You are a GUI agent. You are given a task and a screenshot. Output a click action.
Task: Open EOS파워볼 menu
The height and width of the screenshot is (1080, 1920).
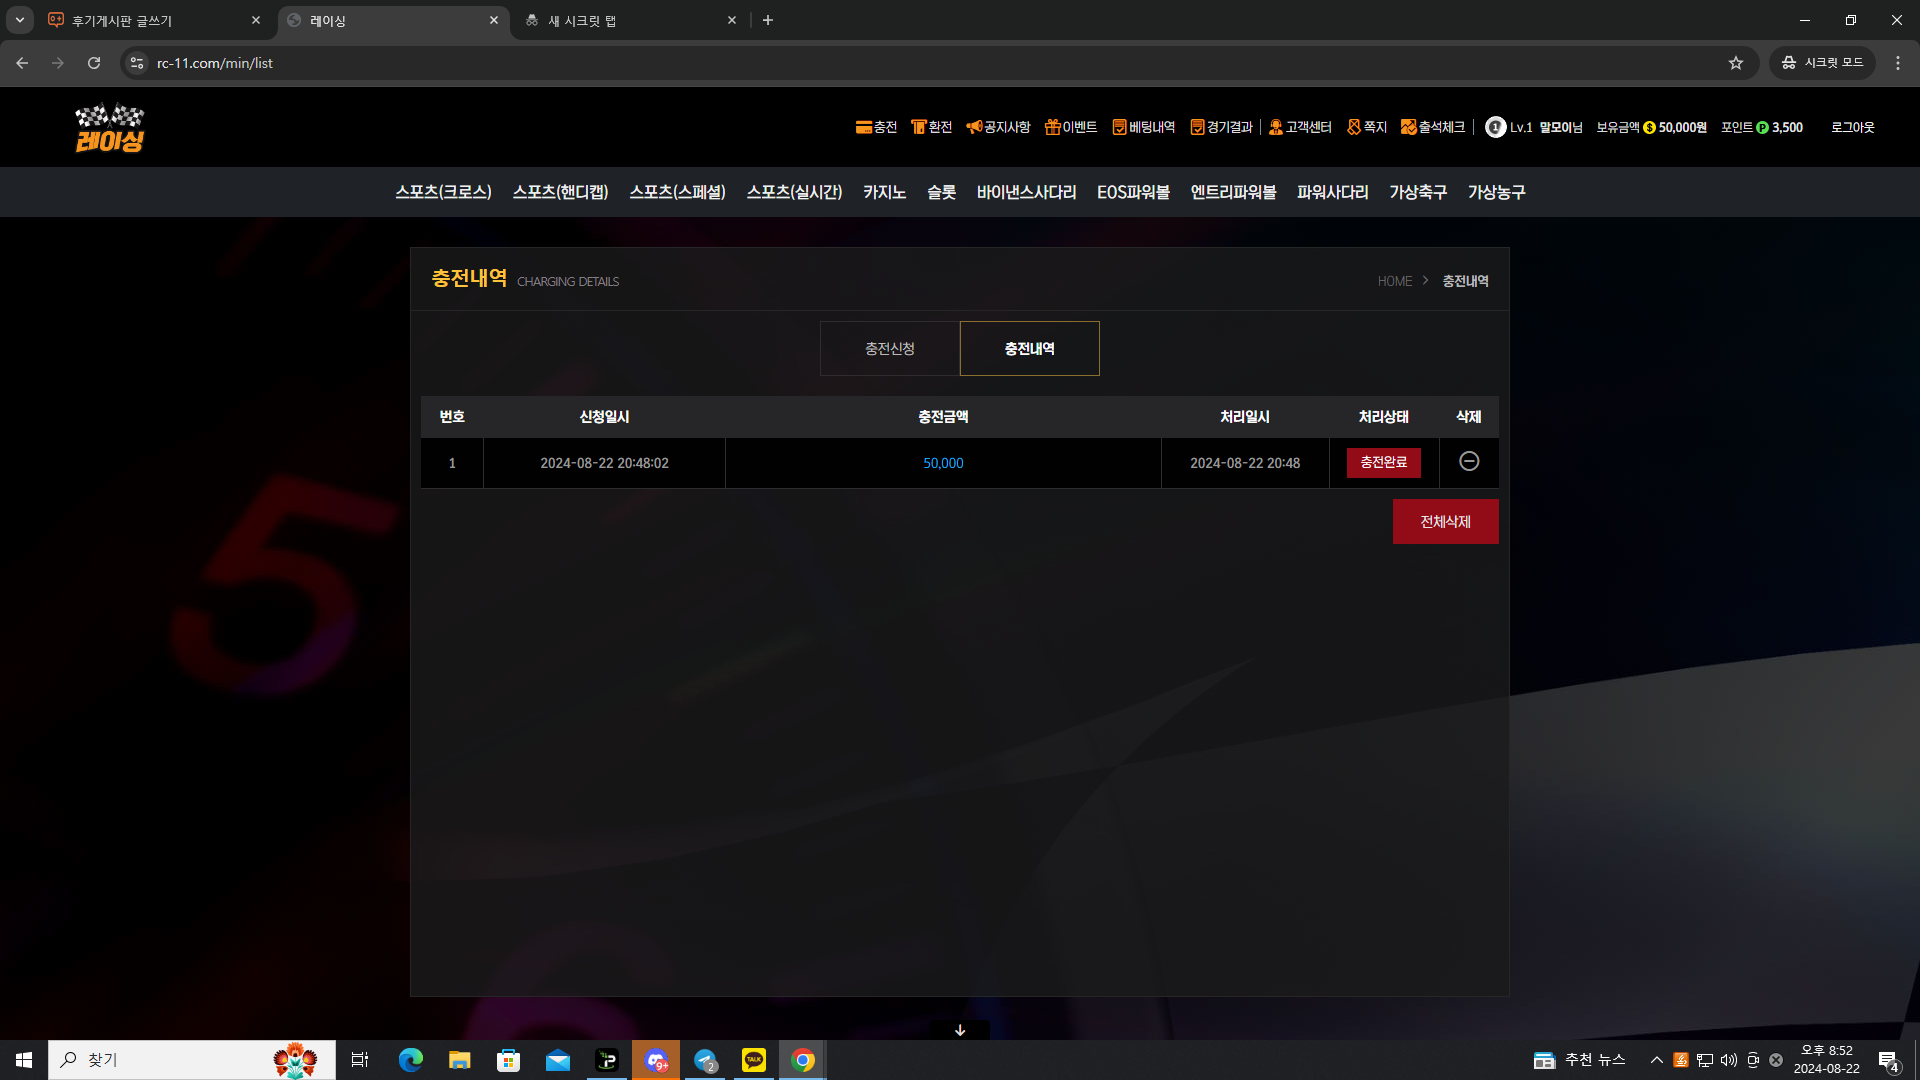pyautogui.click(x=1133, y=192)
